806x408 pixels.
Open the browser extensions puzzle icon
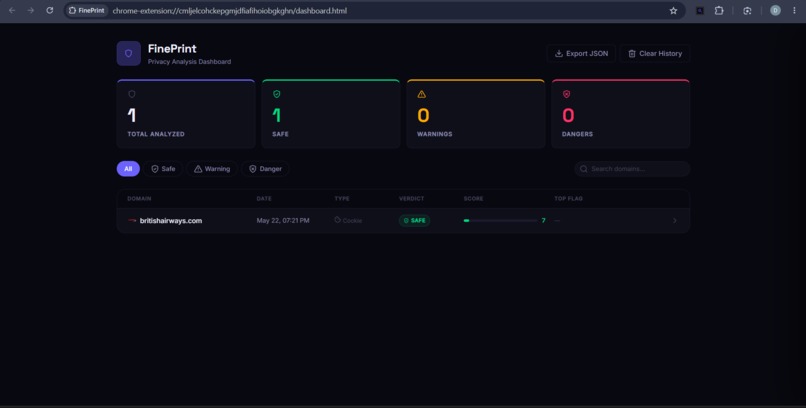click(719, 10)
